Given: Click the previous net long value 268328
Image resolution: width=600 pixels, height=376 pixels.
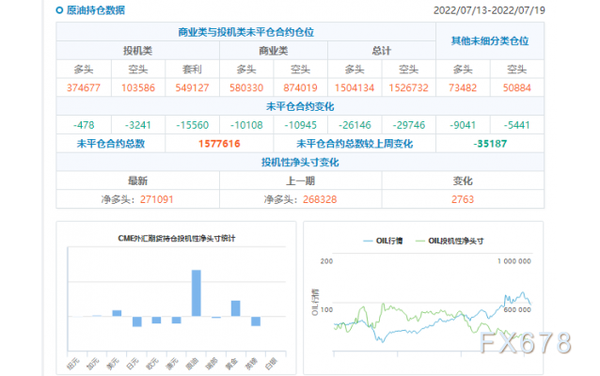Looking at the screenshot, I should coord(320,199).
